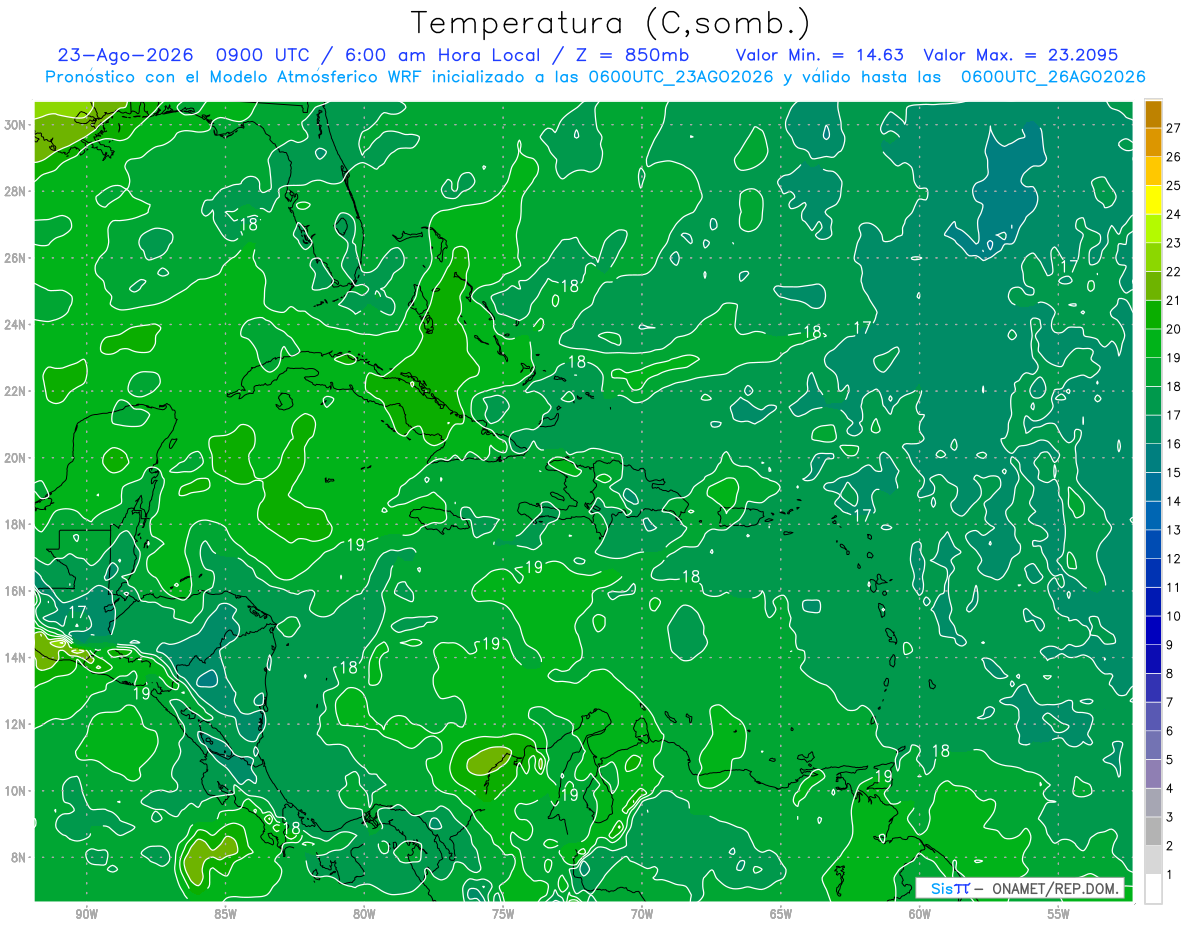Click "Pronóstico con el Modelo Atmosferico WRF" text
This screenshot has width=1200, height=927.
click(234, 77)
